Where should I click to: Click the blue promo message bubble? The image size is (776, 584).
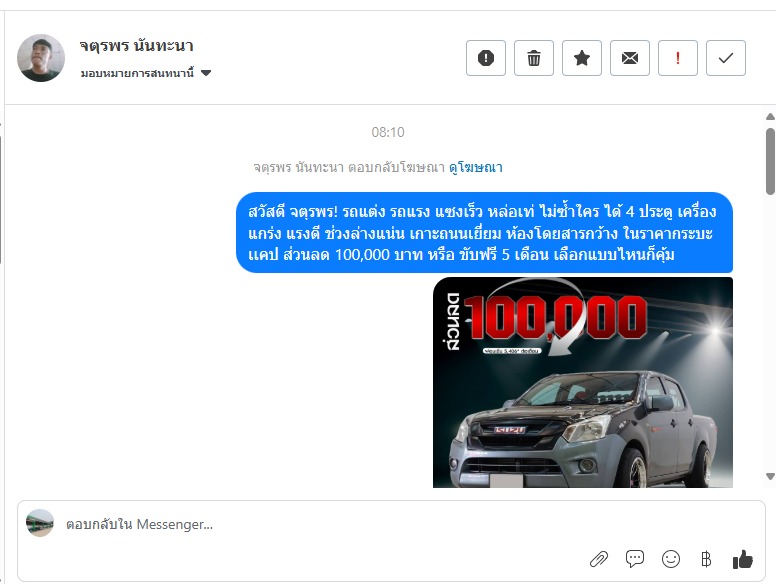point(485,233)
